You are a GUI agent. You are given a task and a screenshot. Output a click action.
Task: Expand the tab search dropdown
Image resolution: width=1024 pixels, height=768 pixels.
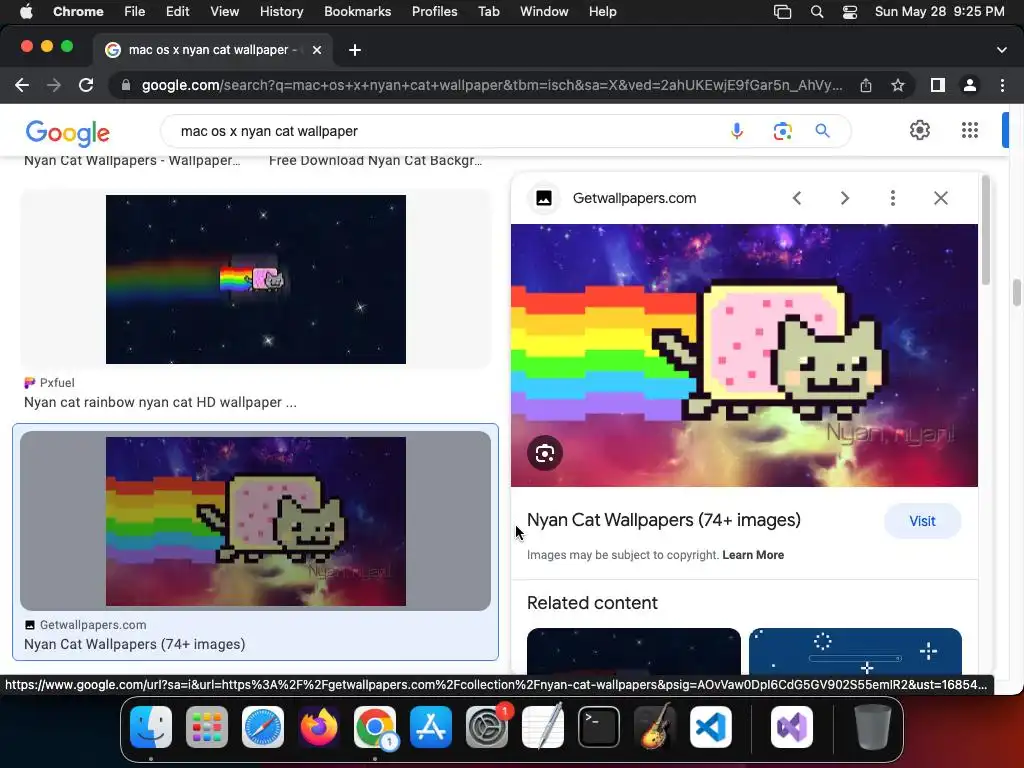click(1001, 50)
